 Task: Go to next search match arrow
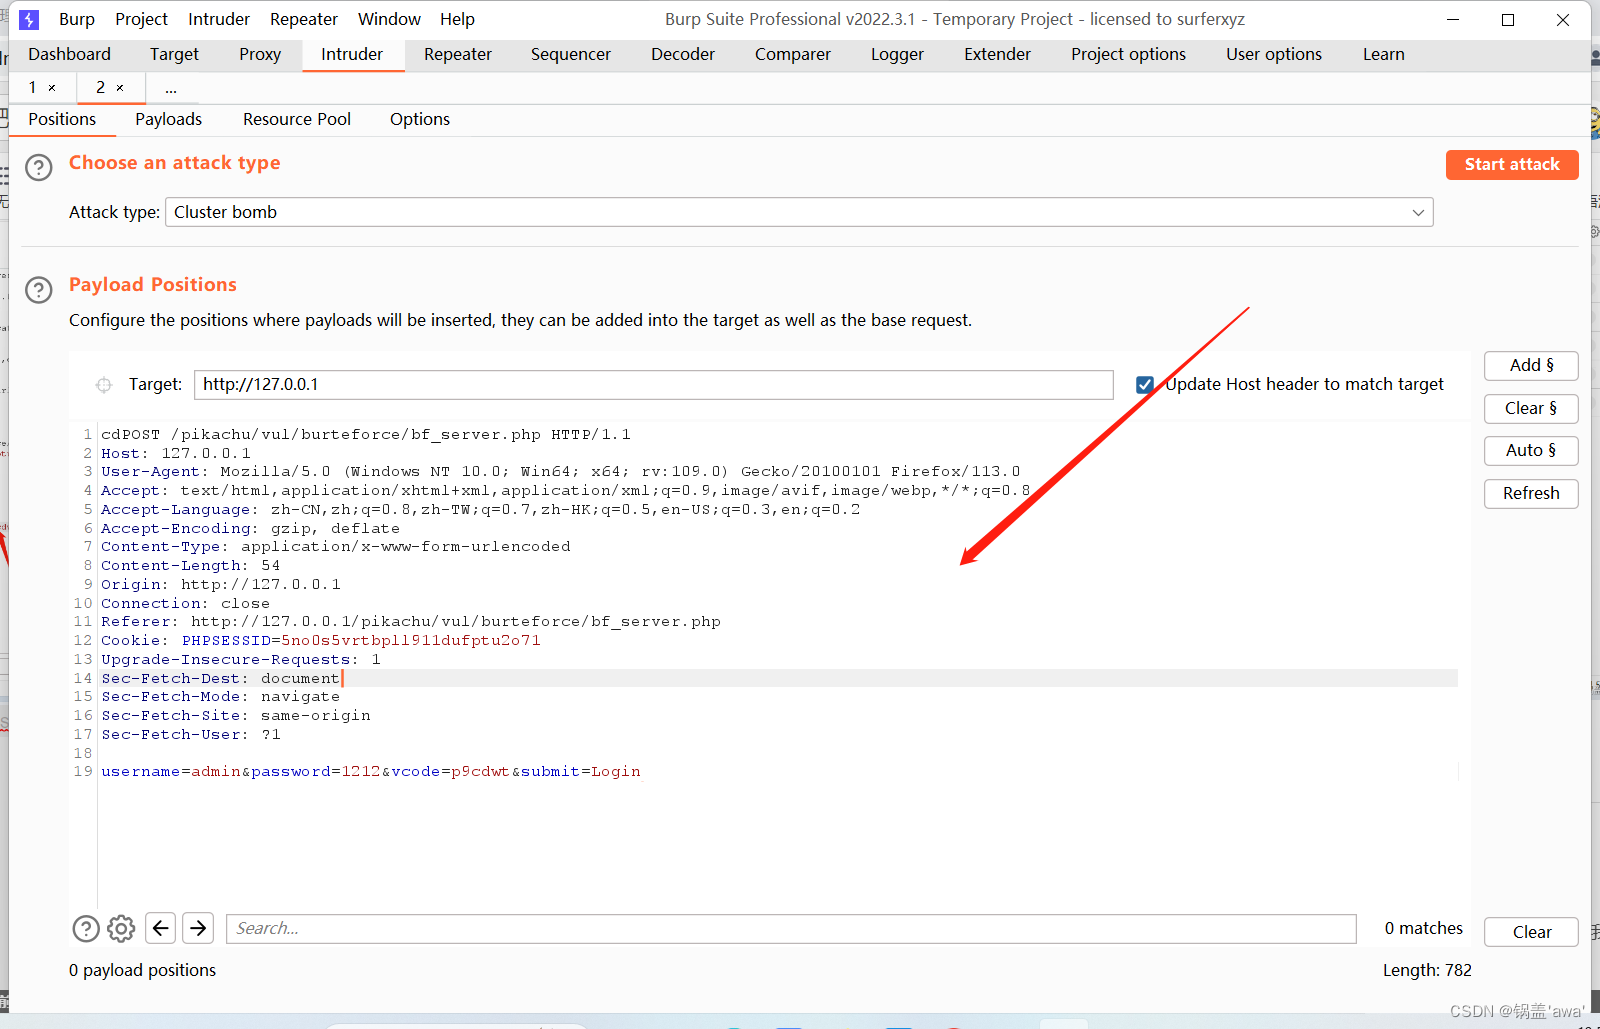[199, 928]
